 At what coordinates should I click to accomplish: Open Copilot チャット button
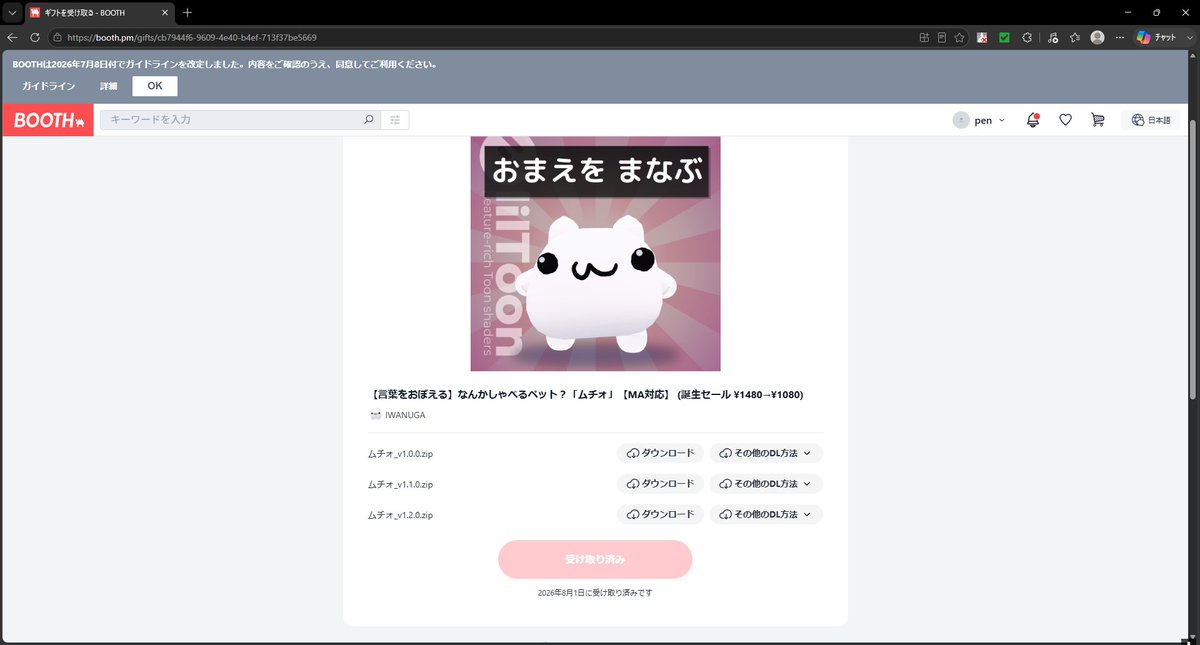click(1157, 37)
